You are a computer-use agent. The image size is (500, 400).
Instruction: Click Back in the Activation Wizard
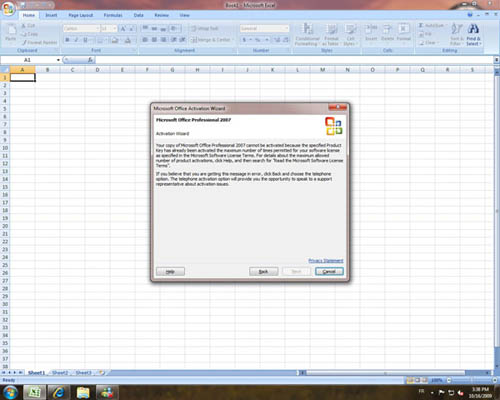(x=263, y=272)
